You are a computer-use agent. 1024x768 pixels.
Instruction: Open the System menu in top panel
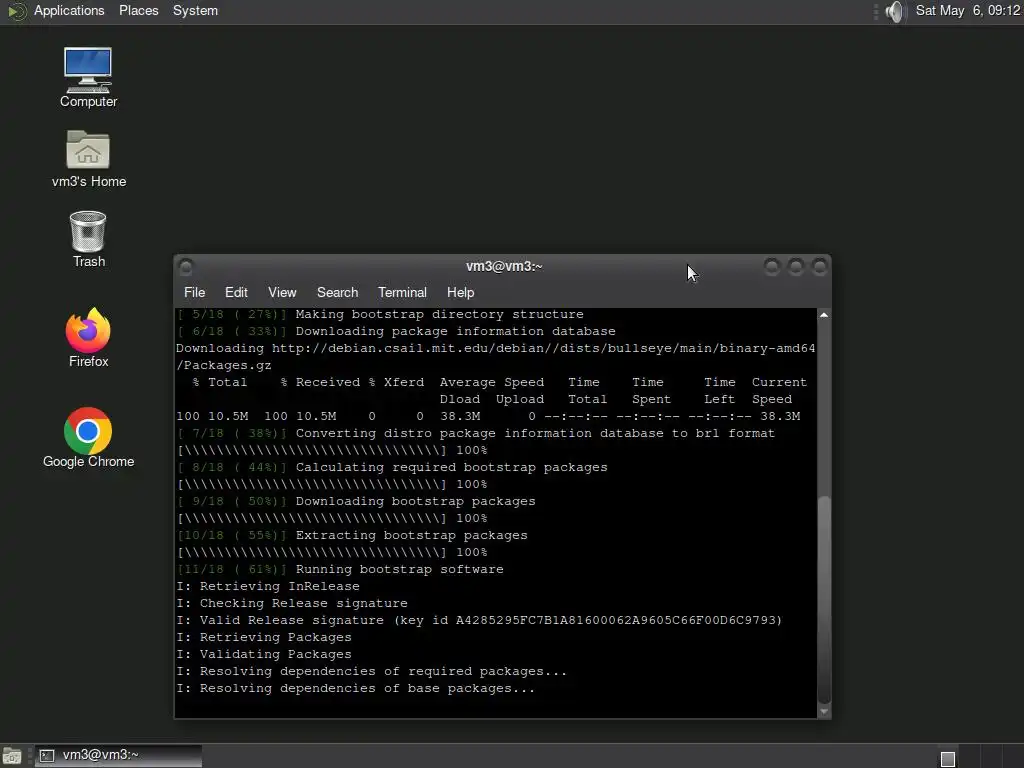click(x=195, y=10)
